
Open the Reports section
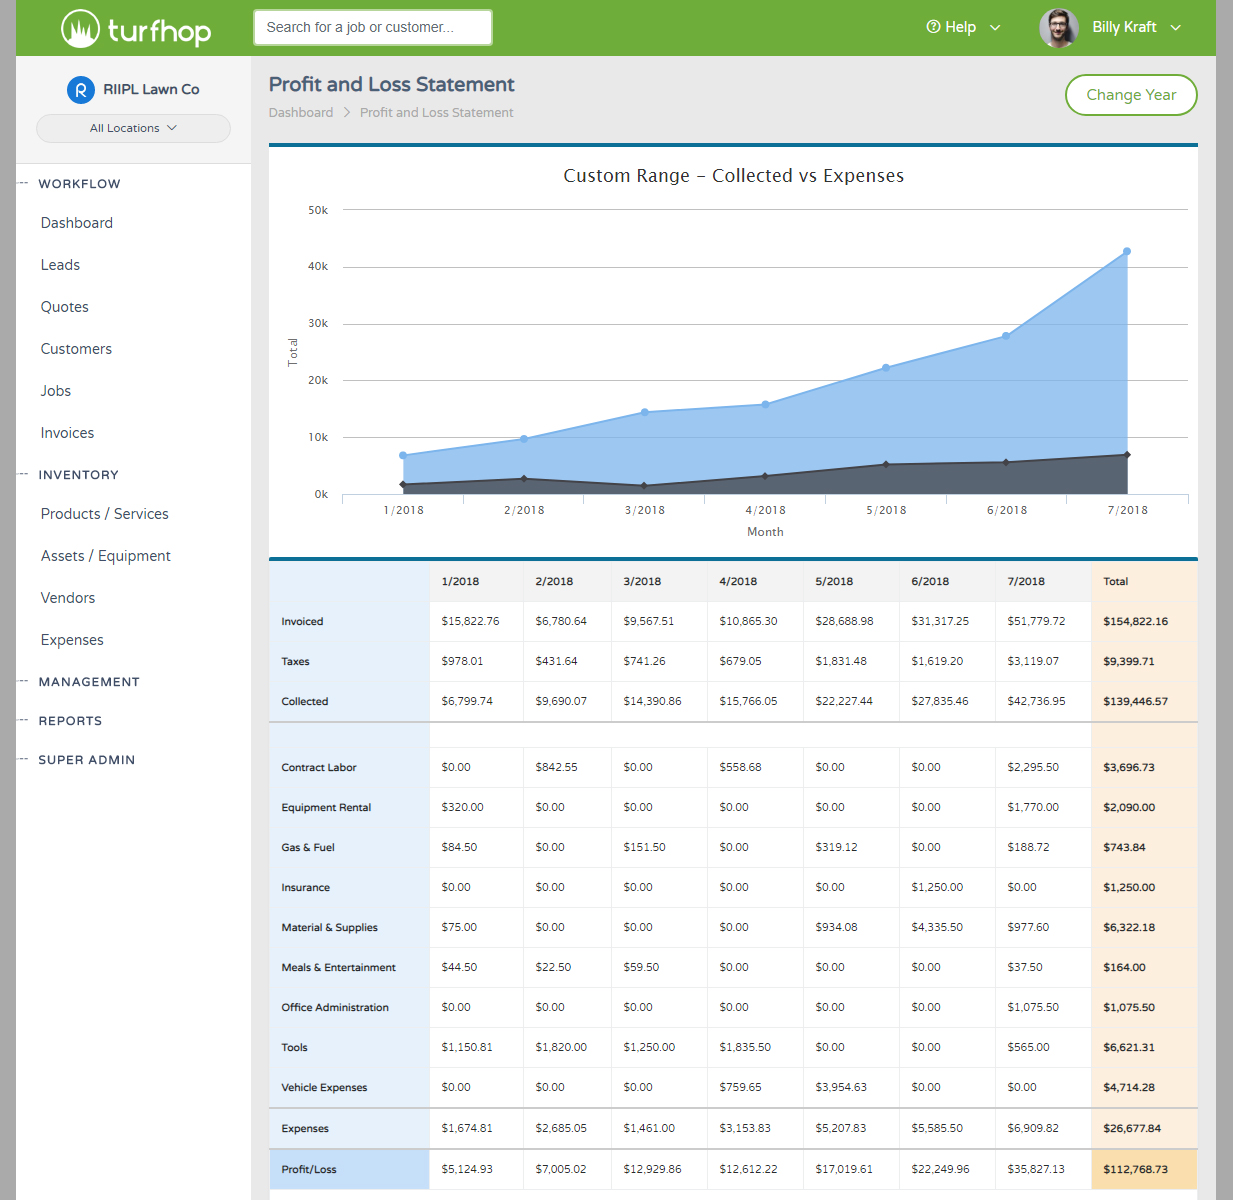(x=70, y=720)
